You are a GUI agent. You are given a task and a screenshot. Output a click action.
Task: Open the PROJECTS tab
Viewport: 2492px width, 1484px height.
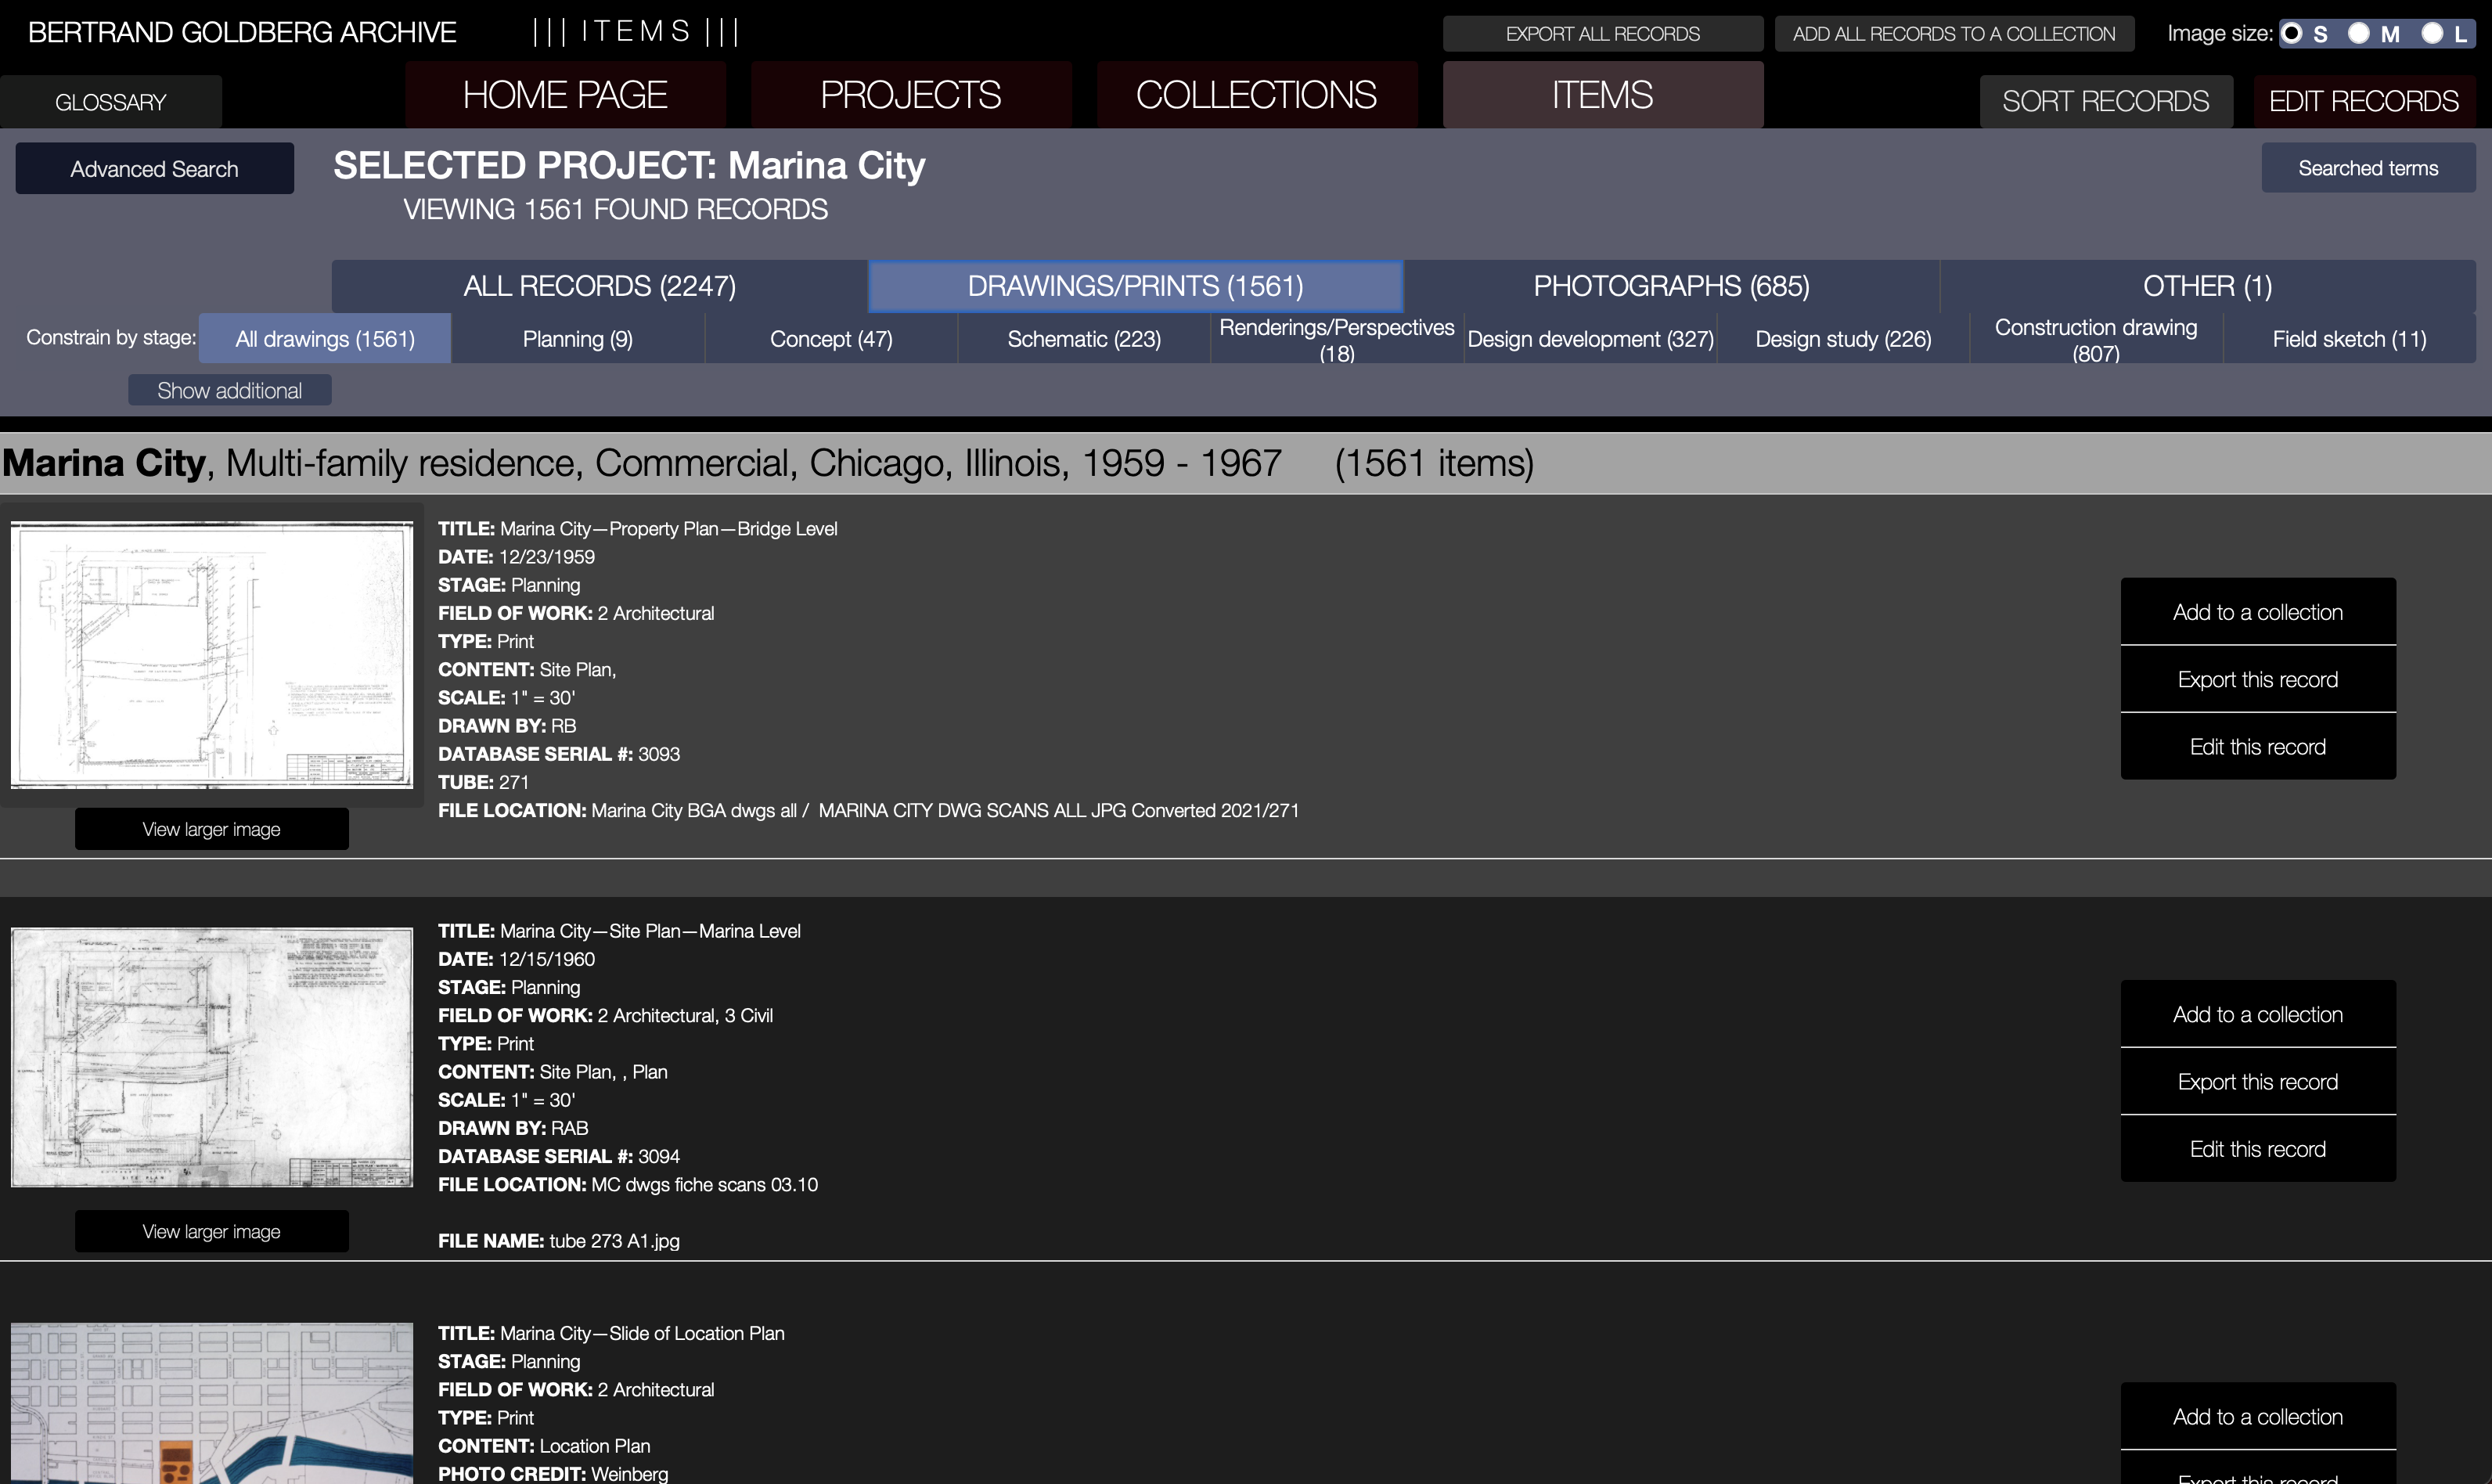(911, 95)
